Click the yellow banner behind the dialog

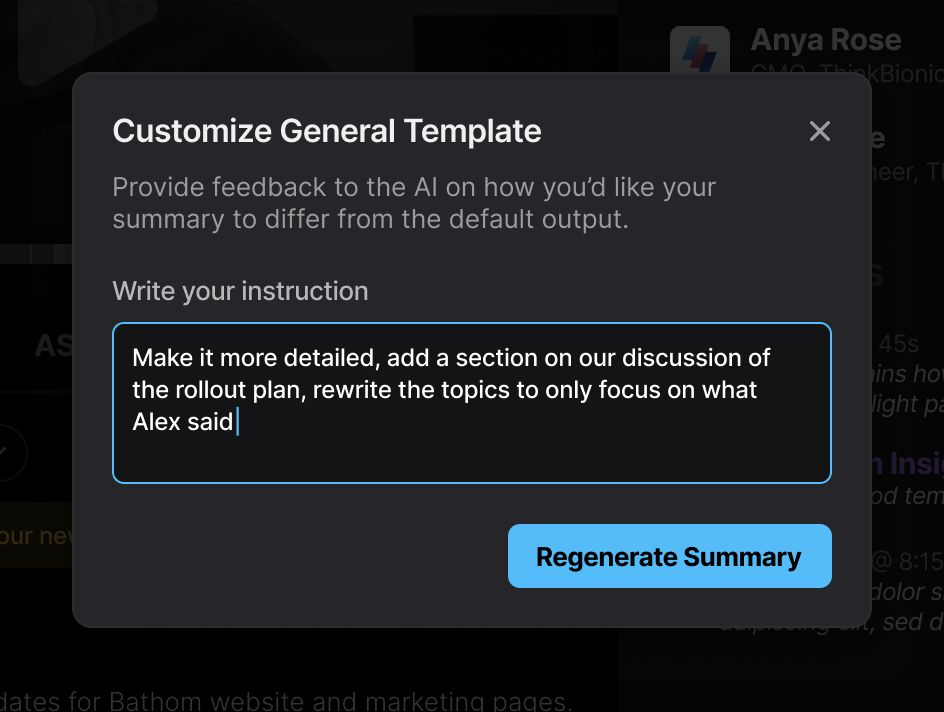pos(36,535)
